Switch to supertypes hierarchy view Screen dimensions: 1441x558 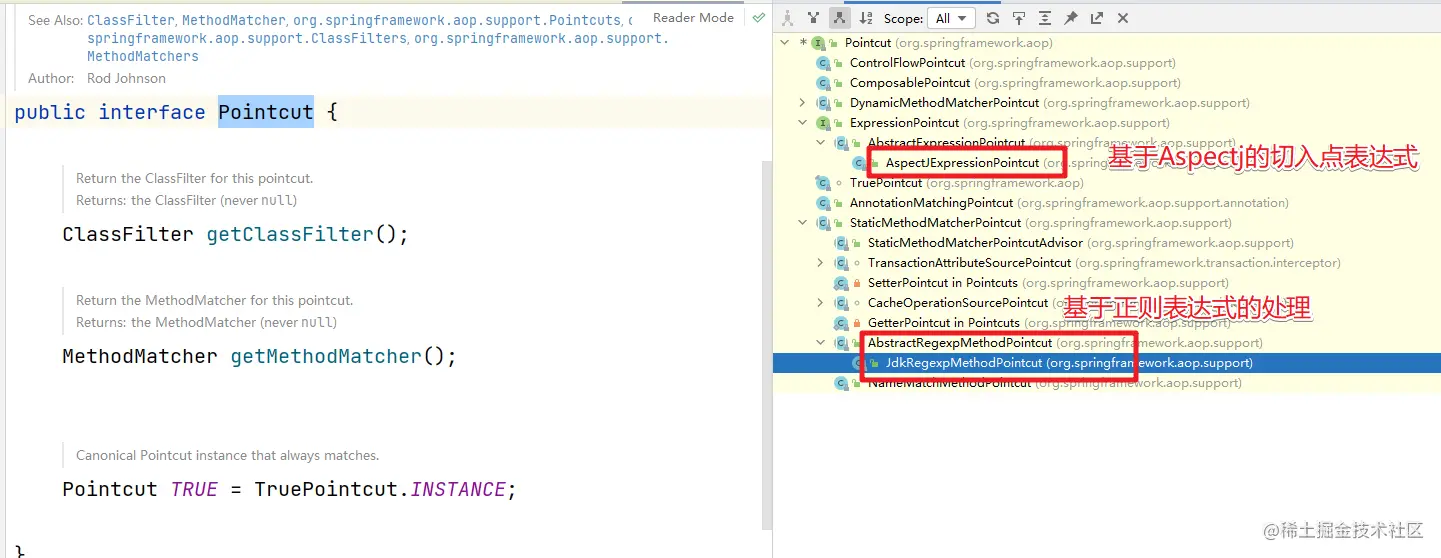813,18
